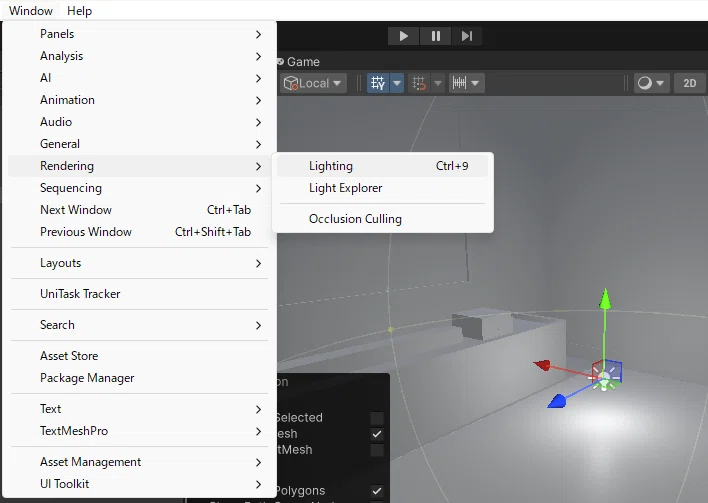Open the draw mode sphere dropdown

(651, 83)
